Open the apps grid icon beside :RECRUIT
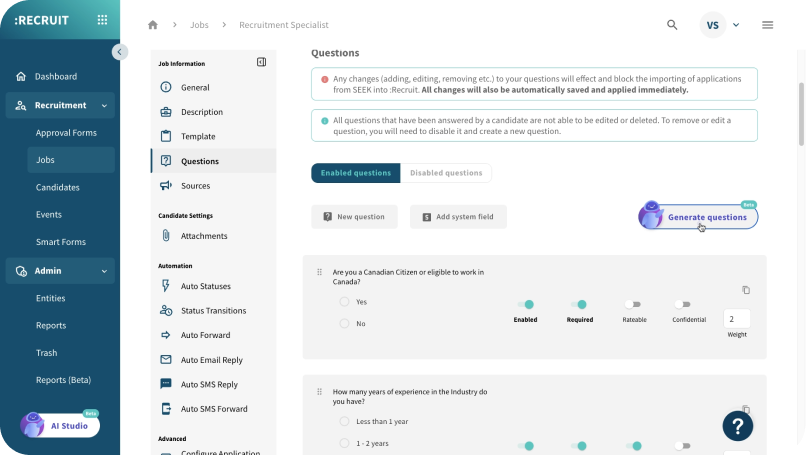Image resolution: width=806 pixels, height=455 pixels. [102, 20]
